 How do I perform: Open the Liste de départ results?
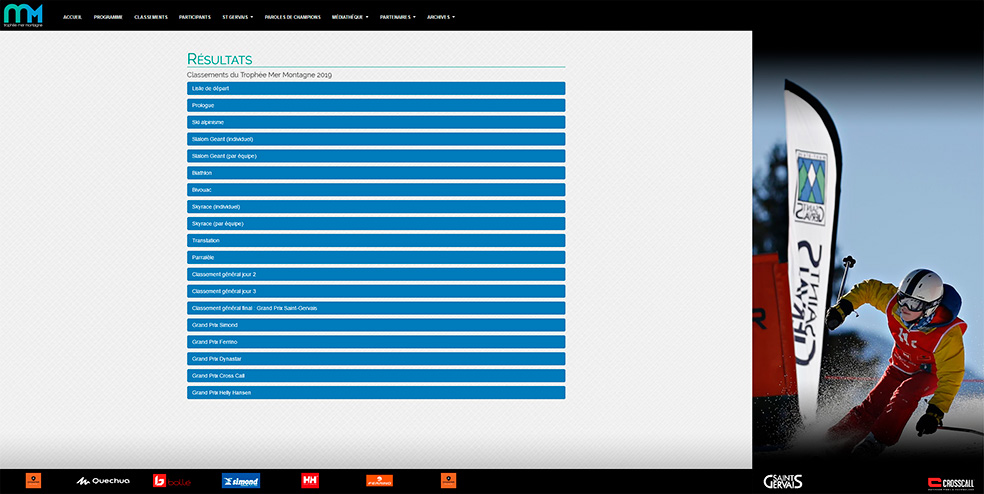click(375, 88)
